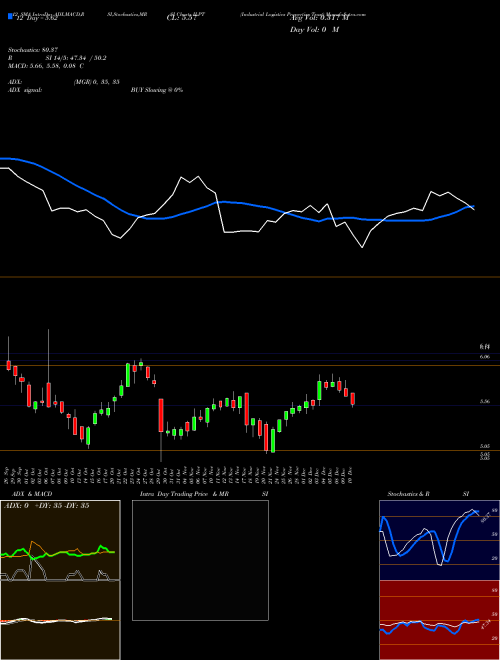Click the 'BUY Slowing @ 0%' ADX signal
The image size is (500, 660).
[157, 90]
